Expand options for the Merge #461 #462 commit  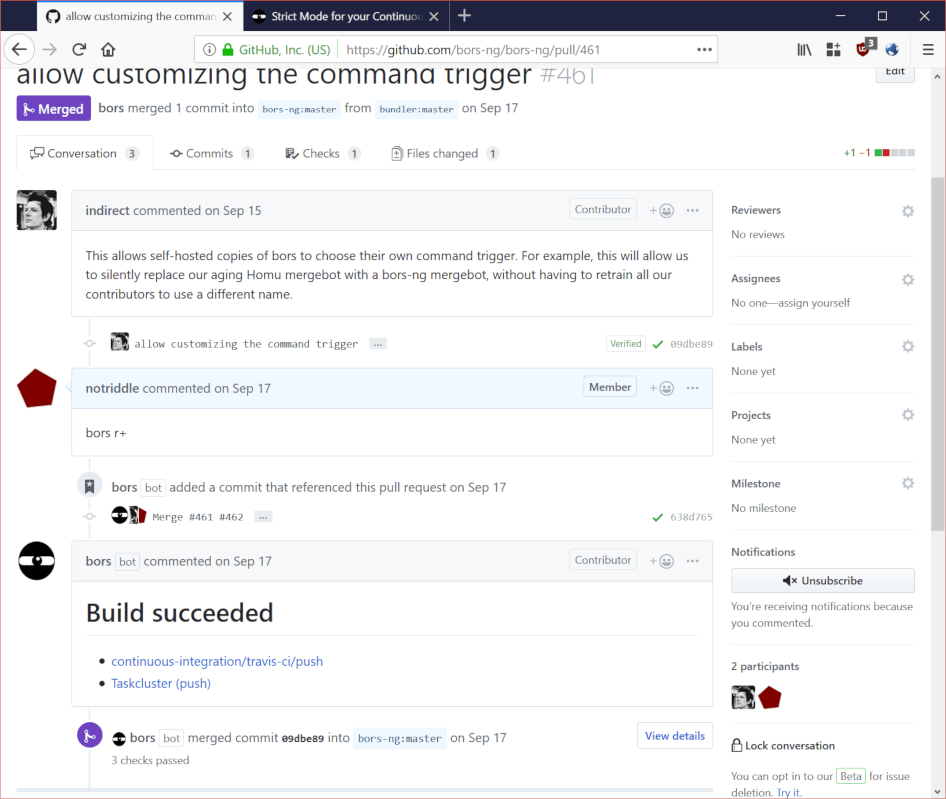261,516
